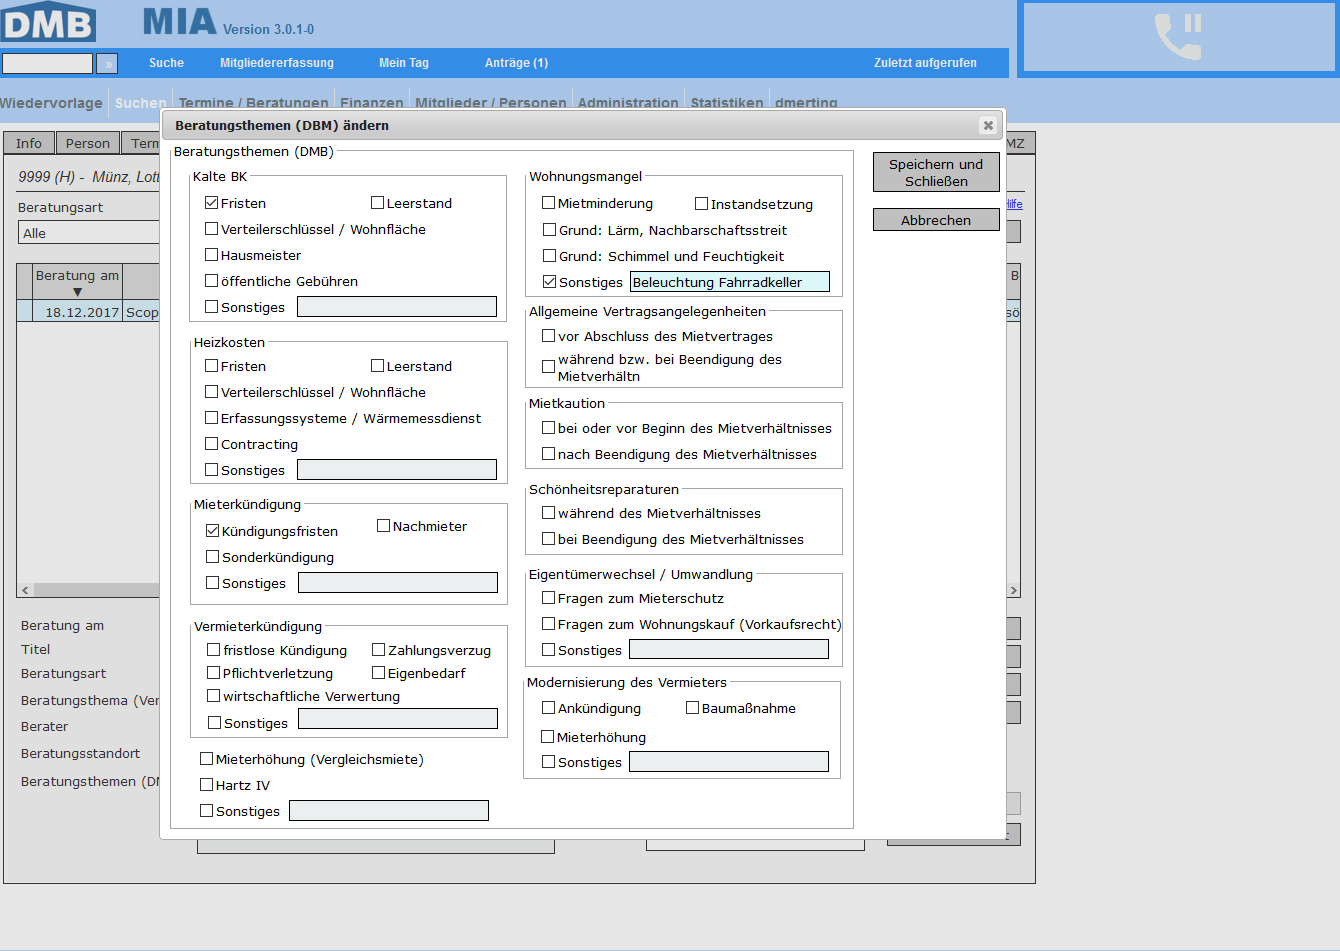Click Speichern und Schließen button
Screen dimensions: 1340x951
pyautogui.click(x=936, y=172)
